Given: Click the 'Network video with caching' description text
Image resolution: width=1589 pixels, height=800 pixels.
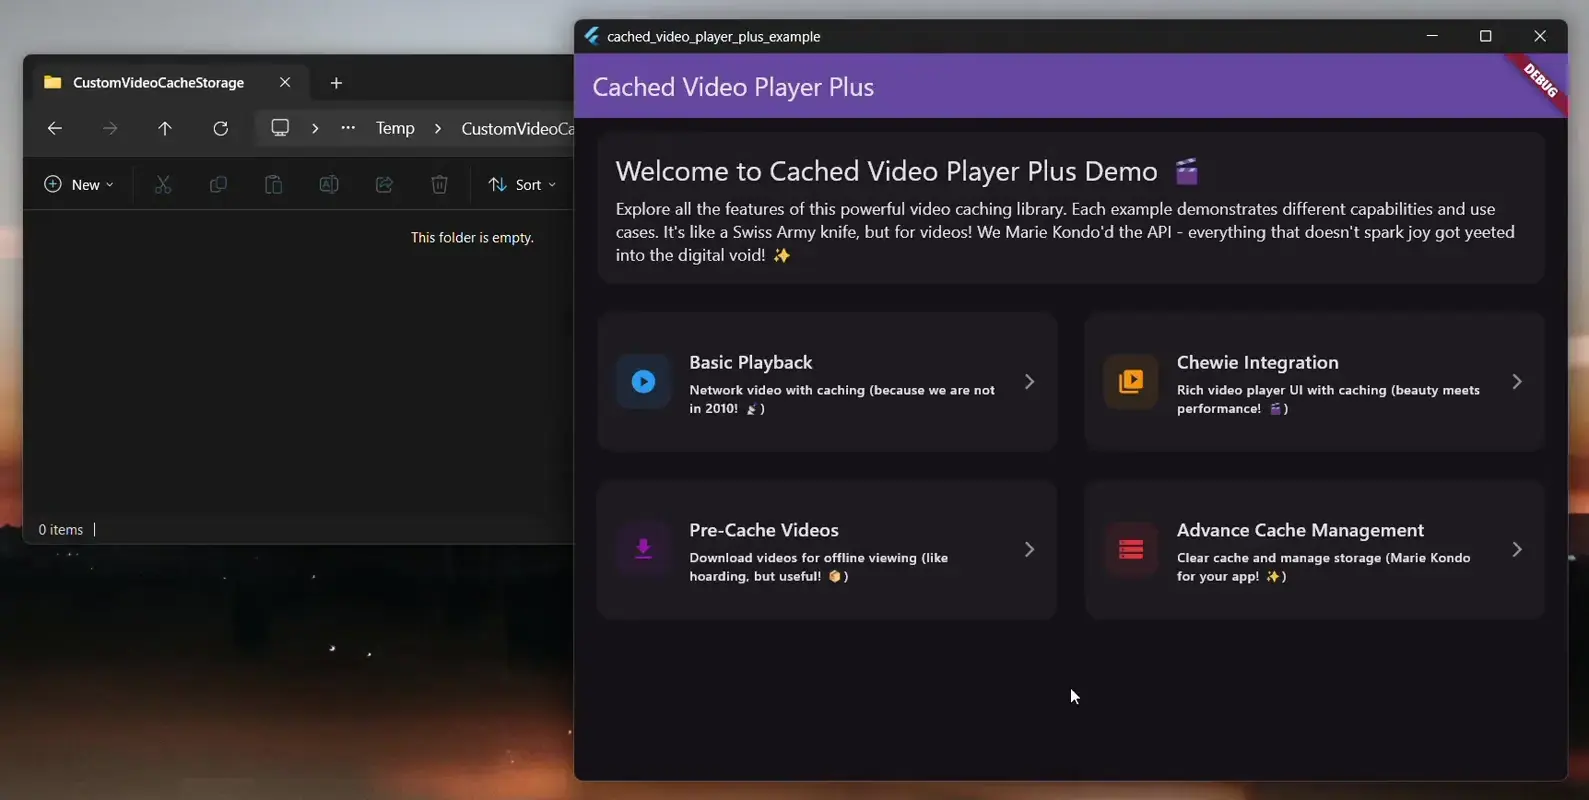Looking at the screenshot, I should [842, 399].
